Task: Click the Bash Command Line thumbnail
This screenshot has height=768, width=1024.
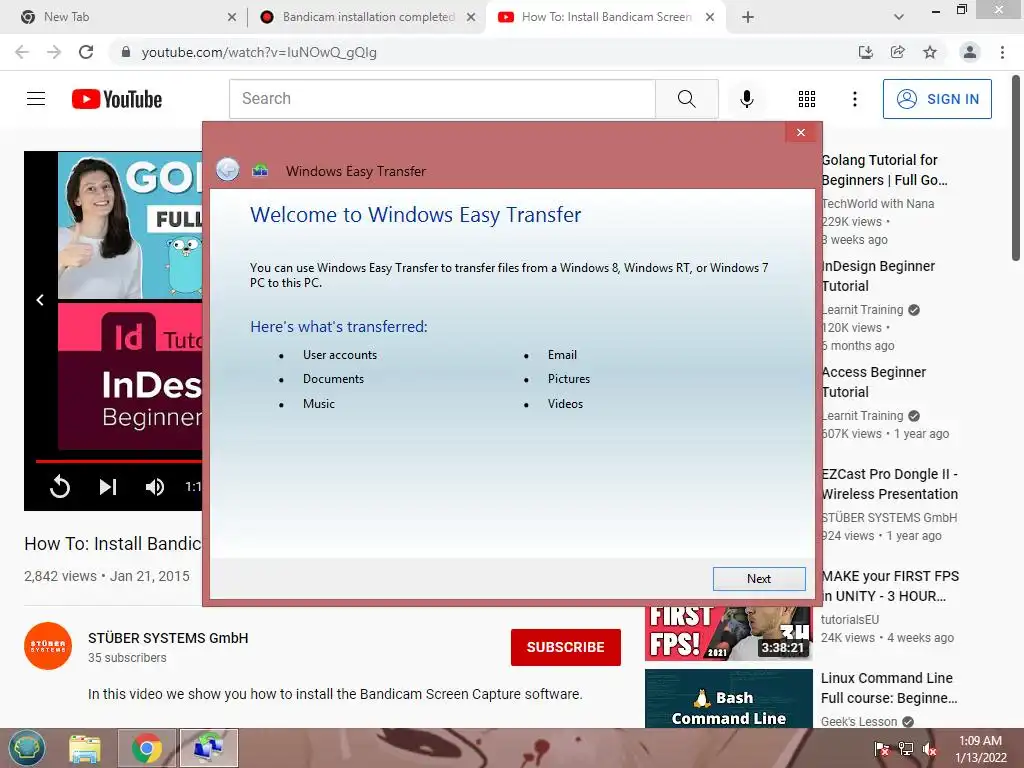Action: click(729, 698)
